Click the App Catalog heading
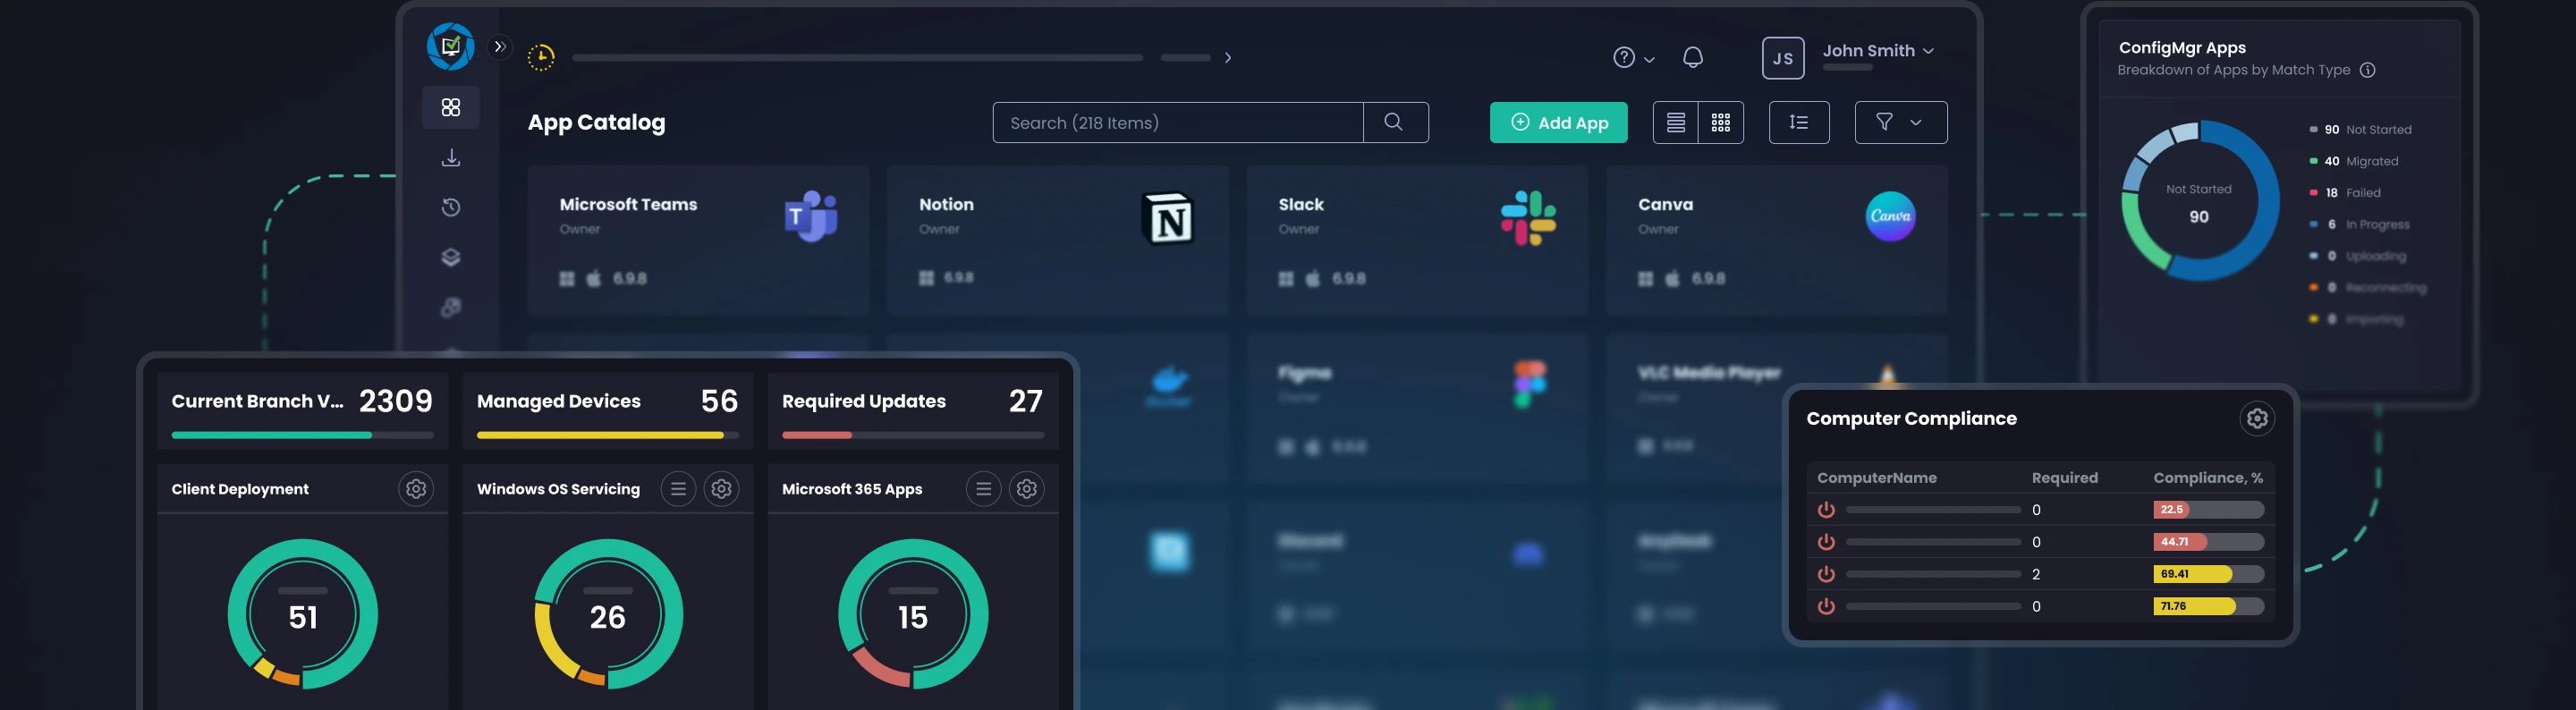This screenshot has width=2576, height=710. tap(596, 122)
